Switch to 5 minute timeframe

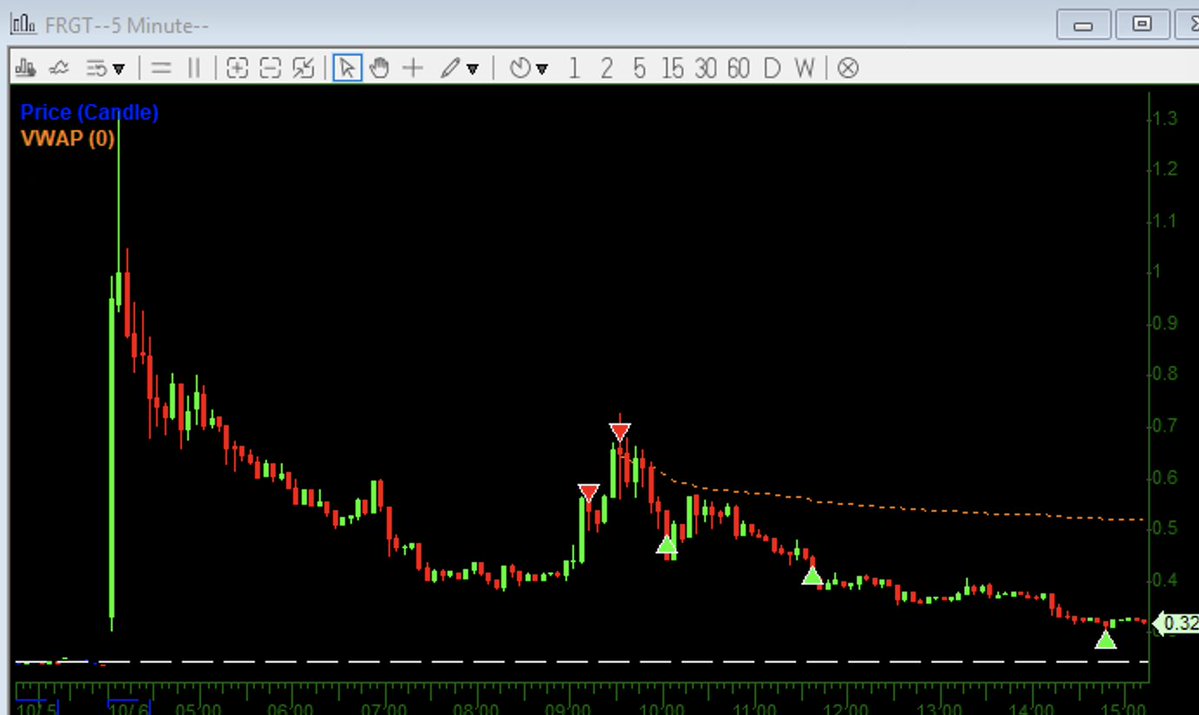click(639, 68)
